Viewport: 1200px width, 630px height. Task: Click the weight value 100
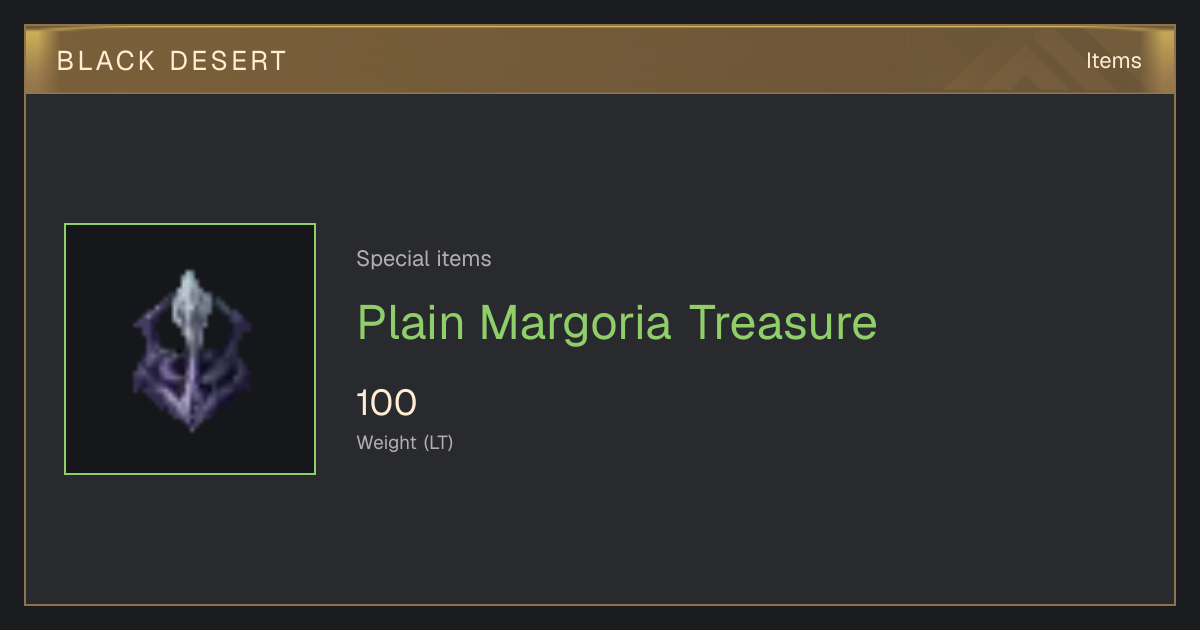tap(387, 403)
